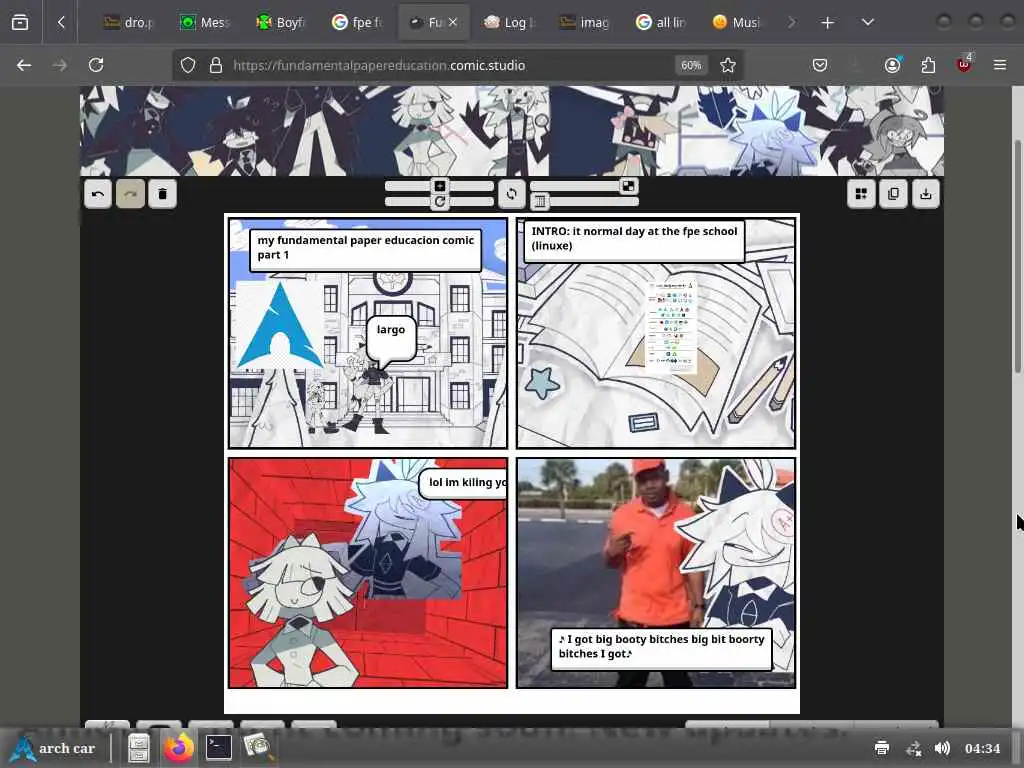
Task: Delete the selected item with trash icon
Action: click(163, 194)
